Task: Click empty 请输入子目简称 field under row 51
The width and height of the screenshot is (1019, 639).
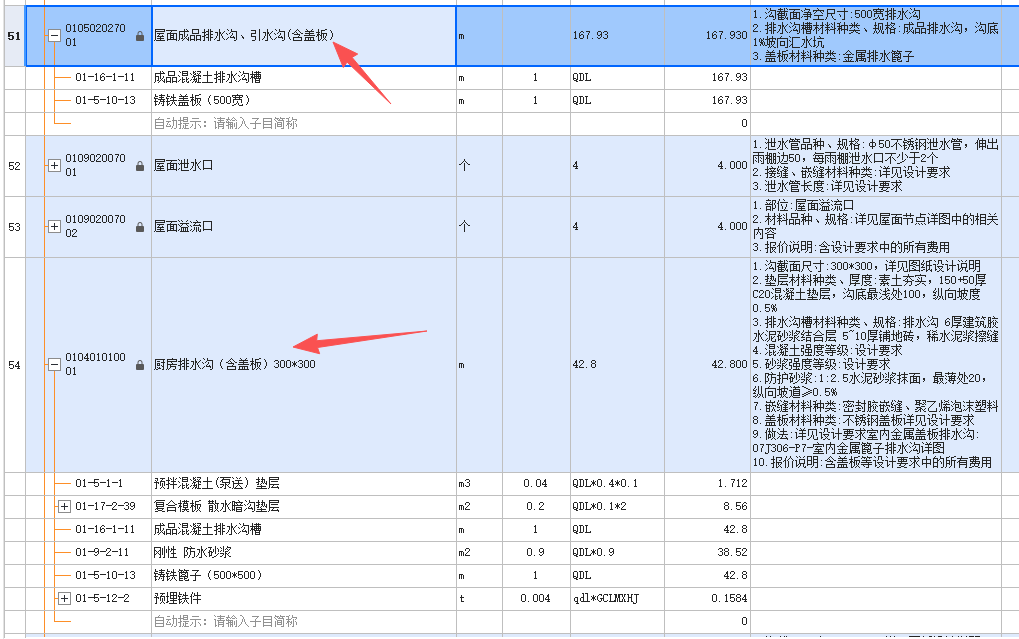Action: [x=304, y=124]
